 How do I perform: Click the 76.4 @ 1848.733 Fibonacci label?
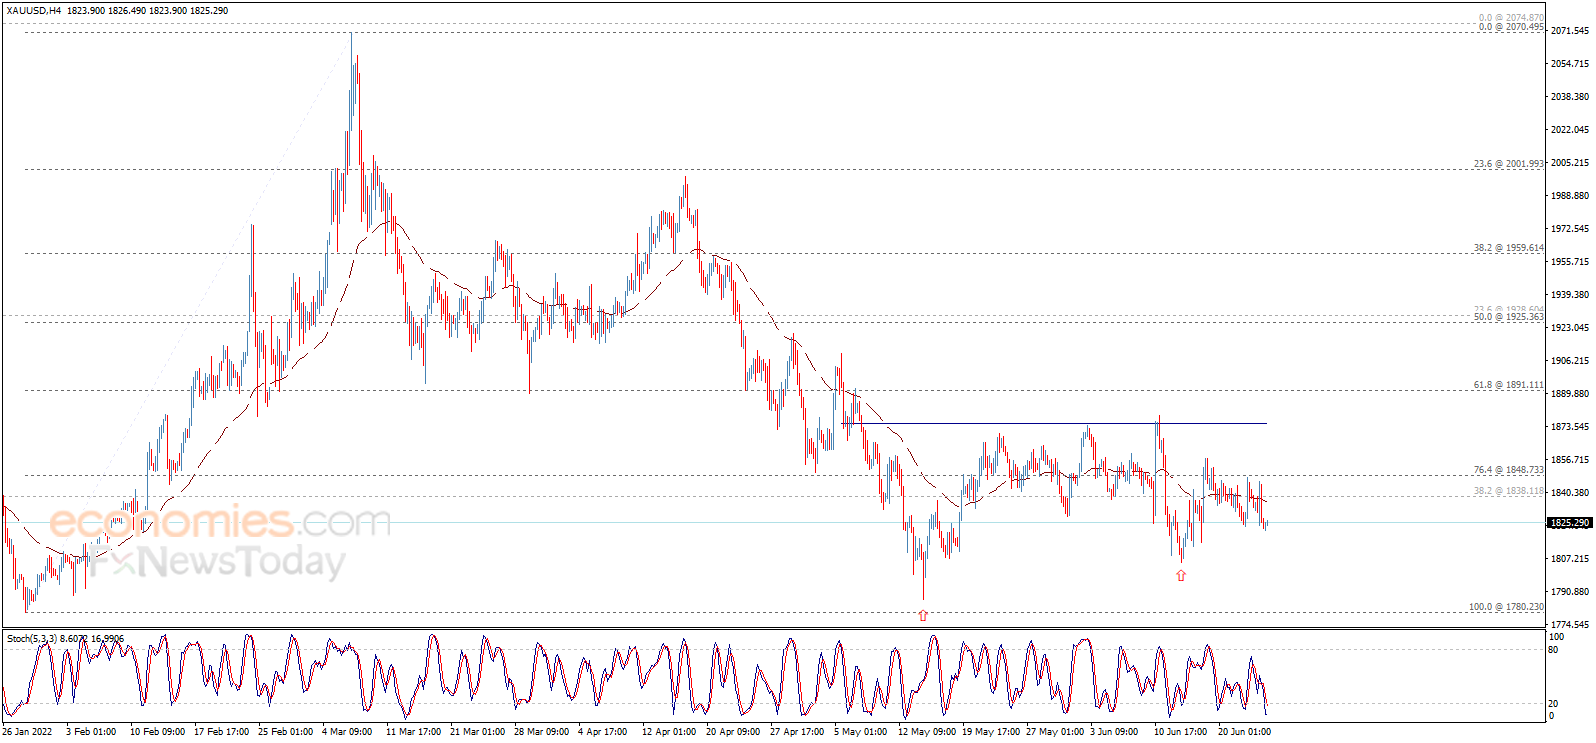pos(1508,470)
